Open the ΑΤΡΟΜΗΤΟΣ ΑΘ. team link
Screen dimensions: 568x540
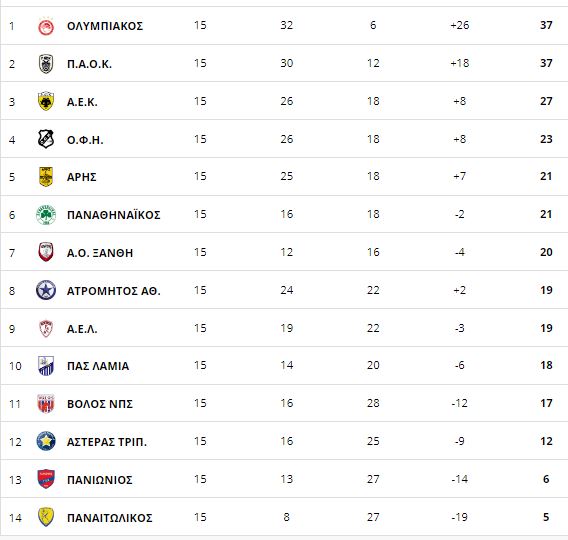pyautogui.click(x=114, y=291)
